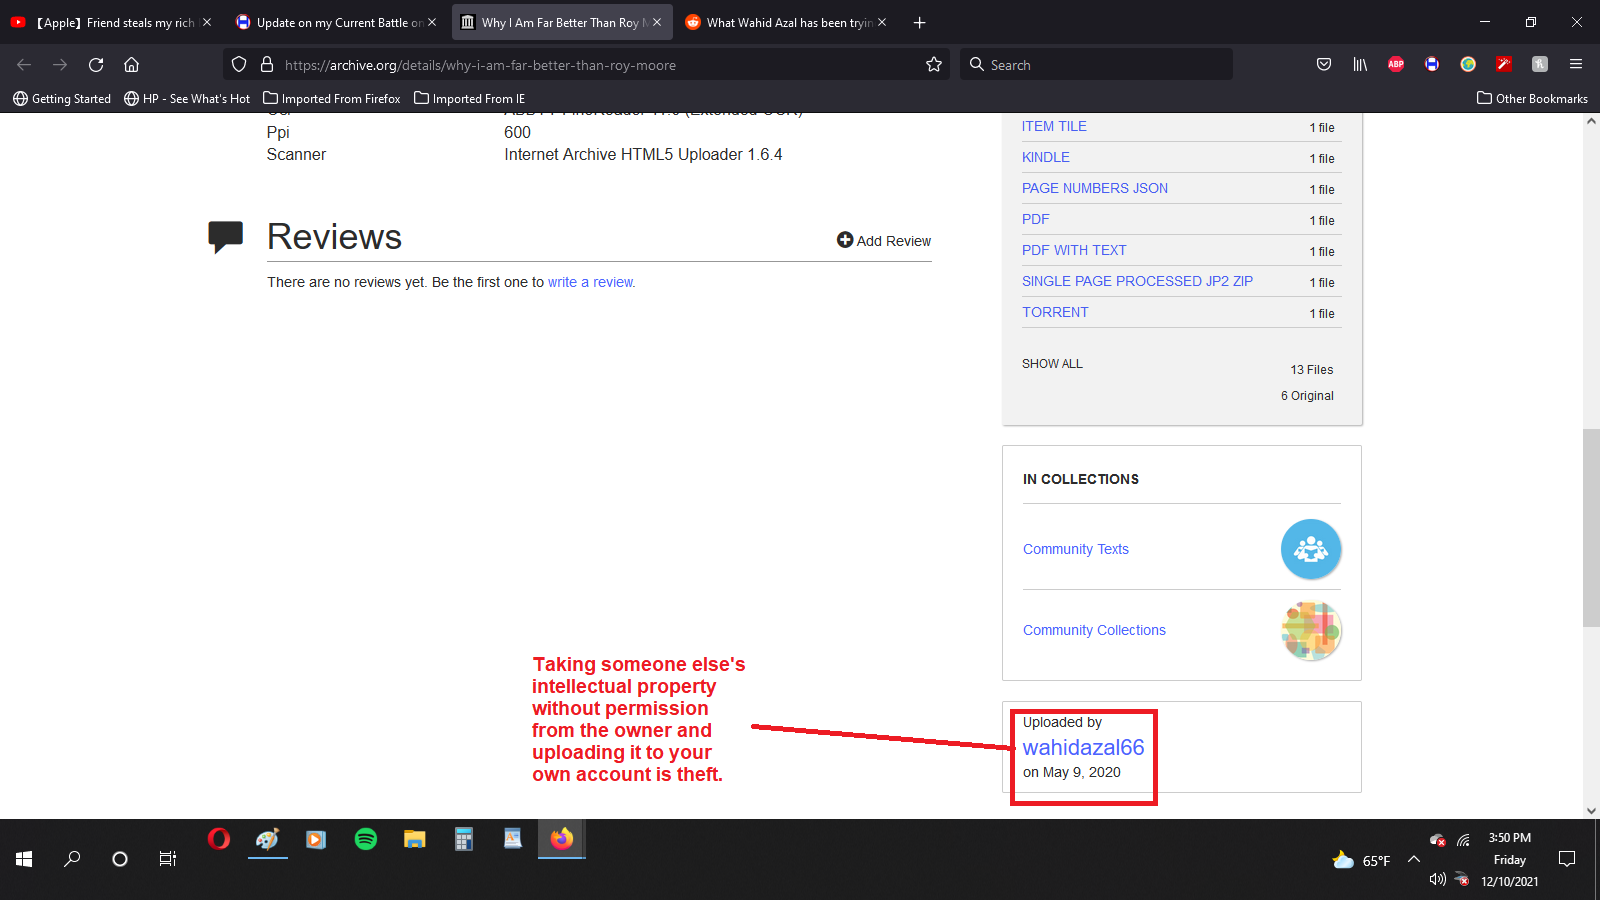Click the bookmark star icon in address bar

coord(934,65)
